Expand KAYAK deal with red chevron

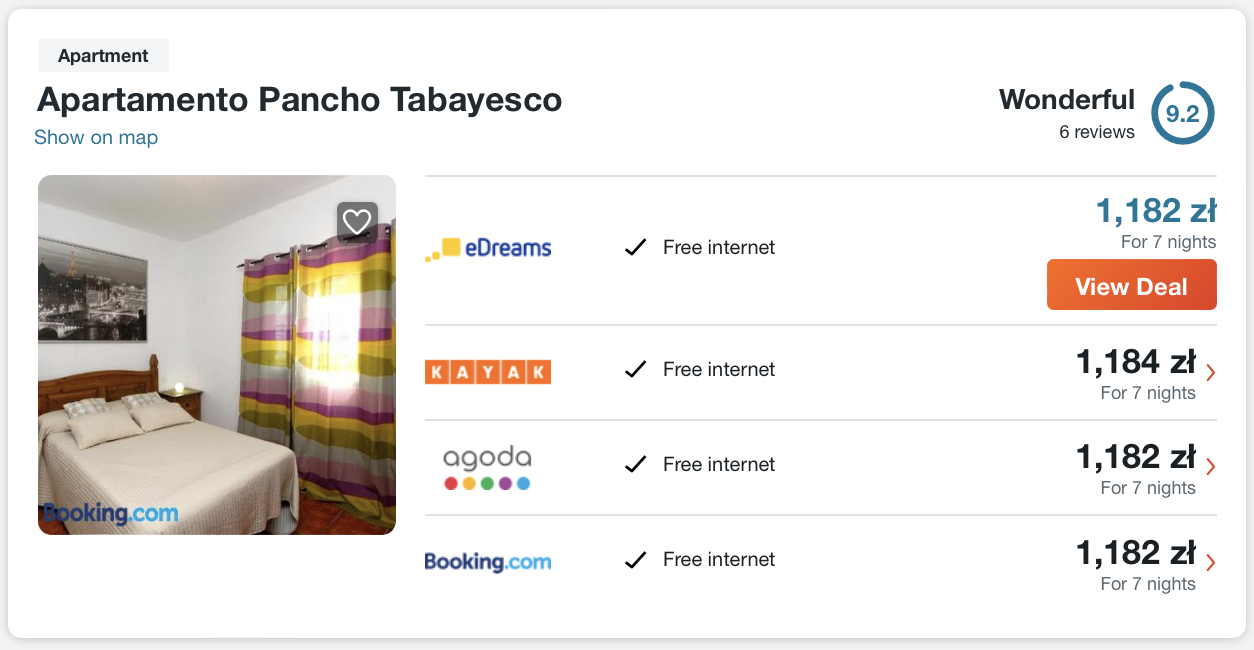tap(1211, 373)
